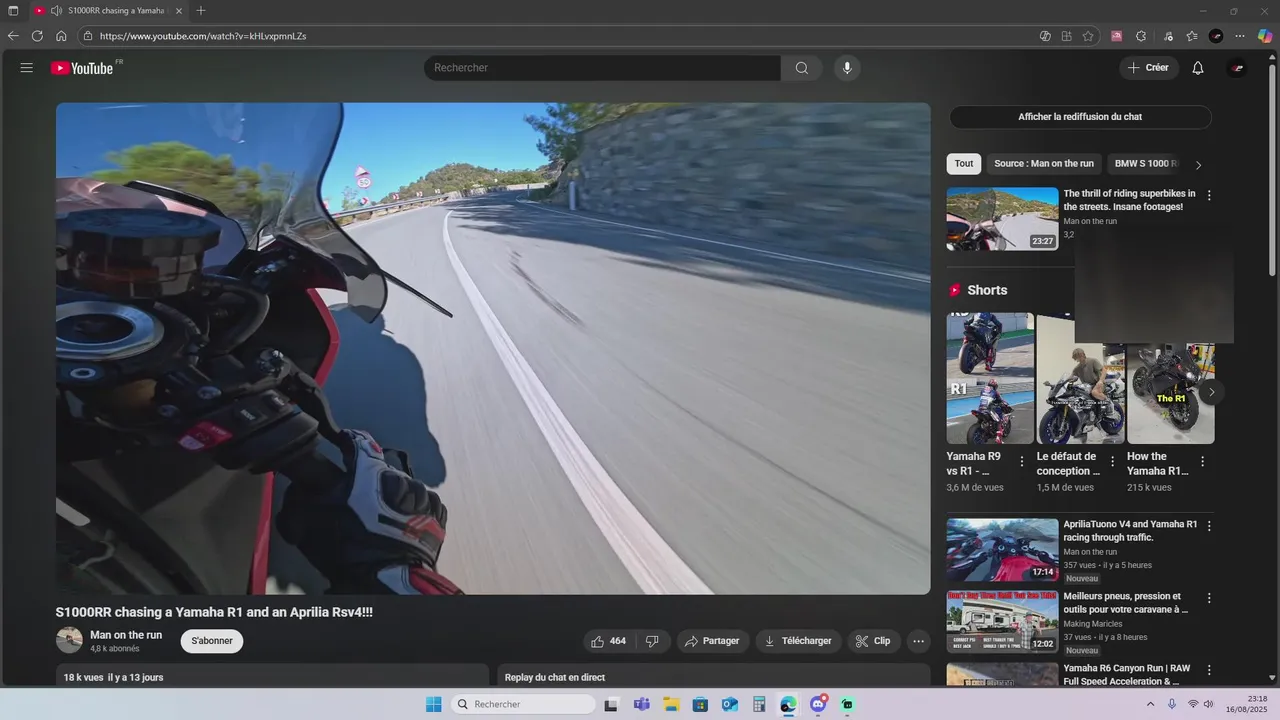Open the notifications bell
This screenshot has width=1280, height=720.
(1198, 68)
